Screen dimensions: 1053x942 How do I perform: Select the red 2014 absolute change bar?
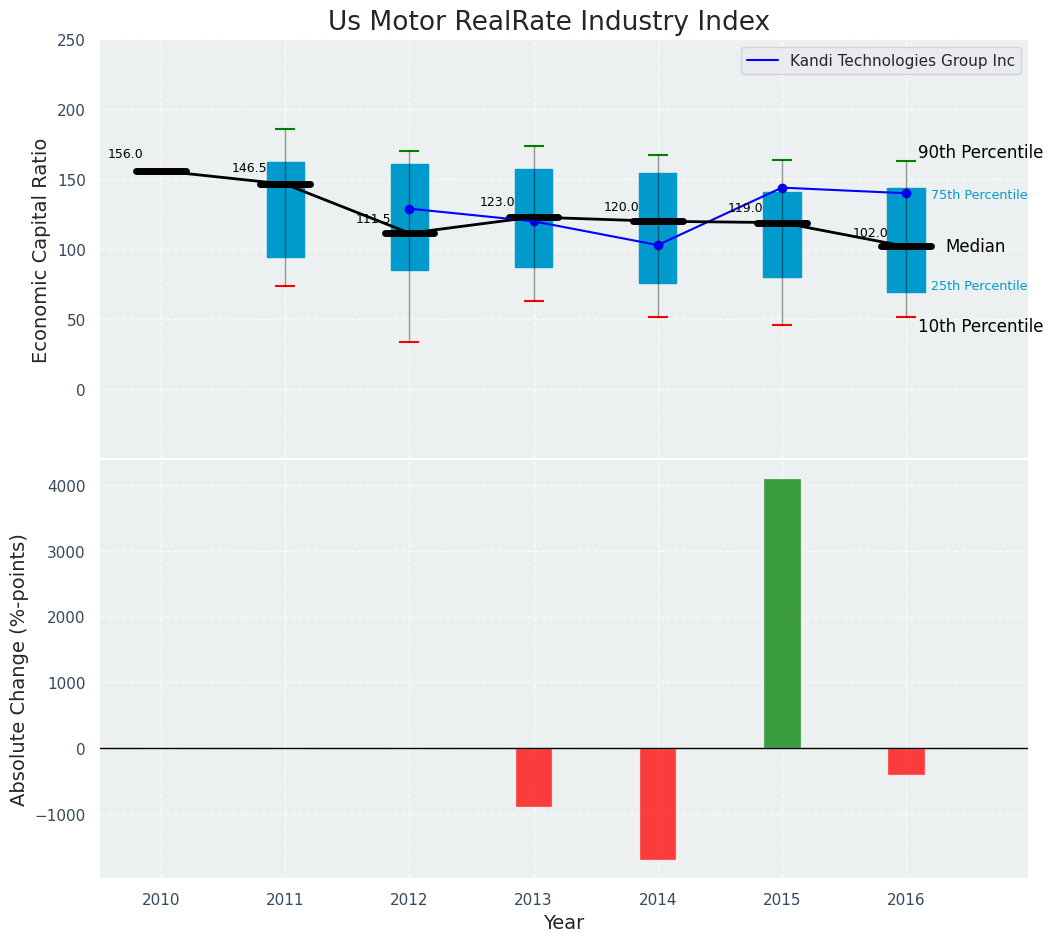(x=658, y=803)
